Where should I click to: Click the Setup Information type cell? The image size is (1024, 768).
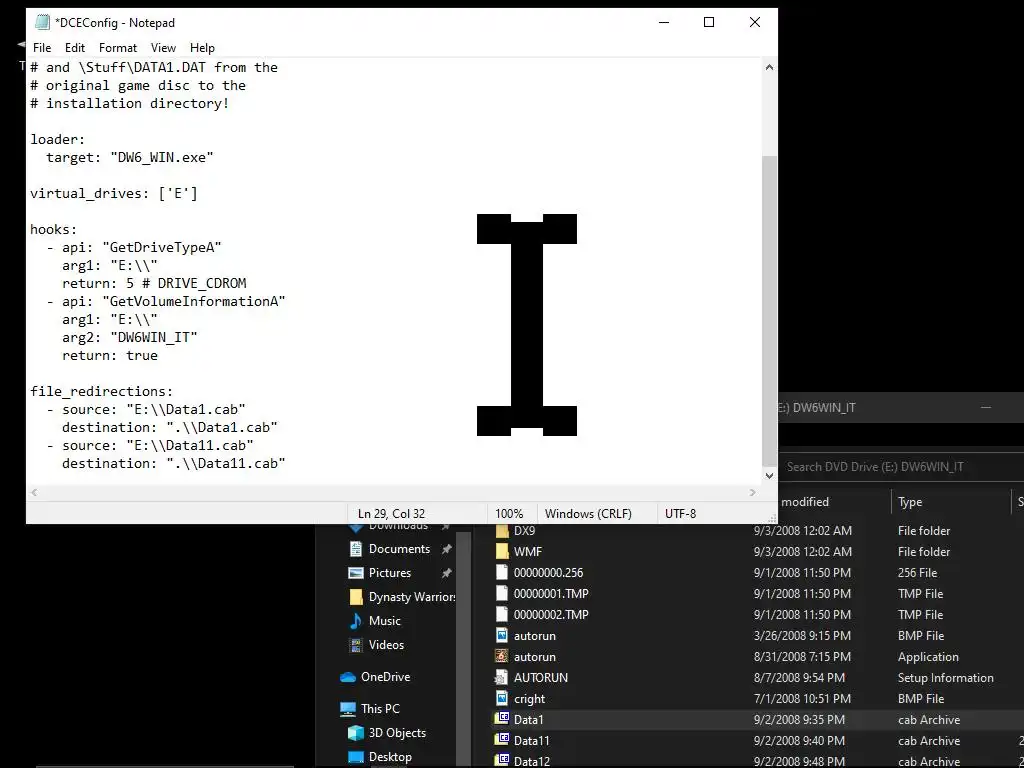click(x=946, y=678)
